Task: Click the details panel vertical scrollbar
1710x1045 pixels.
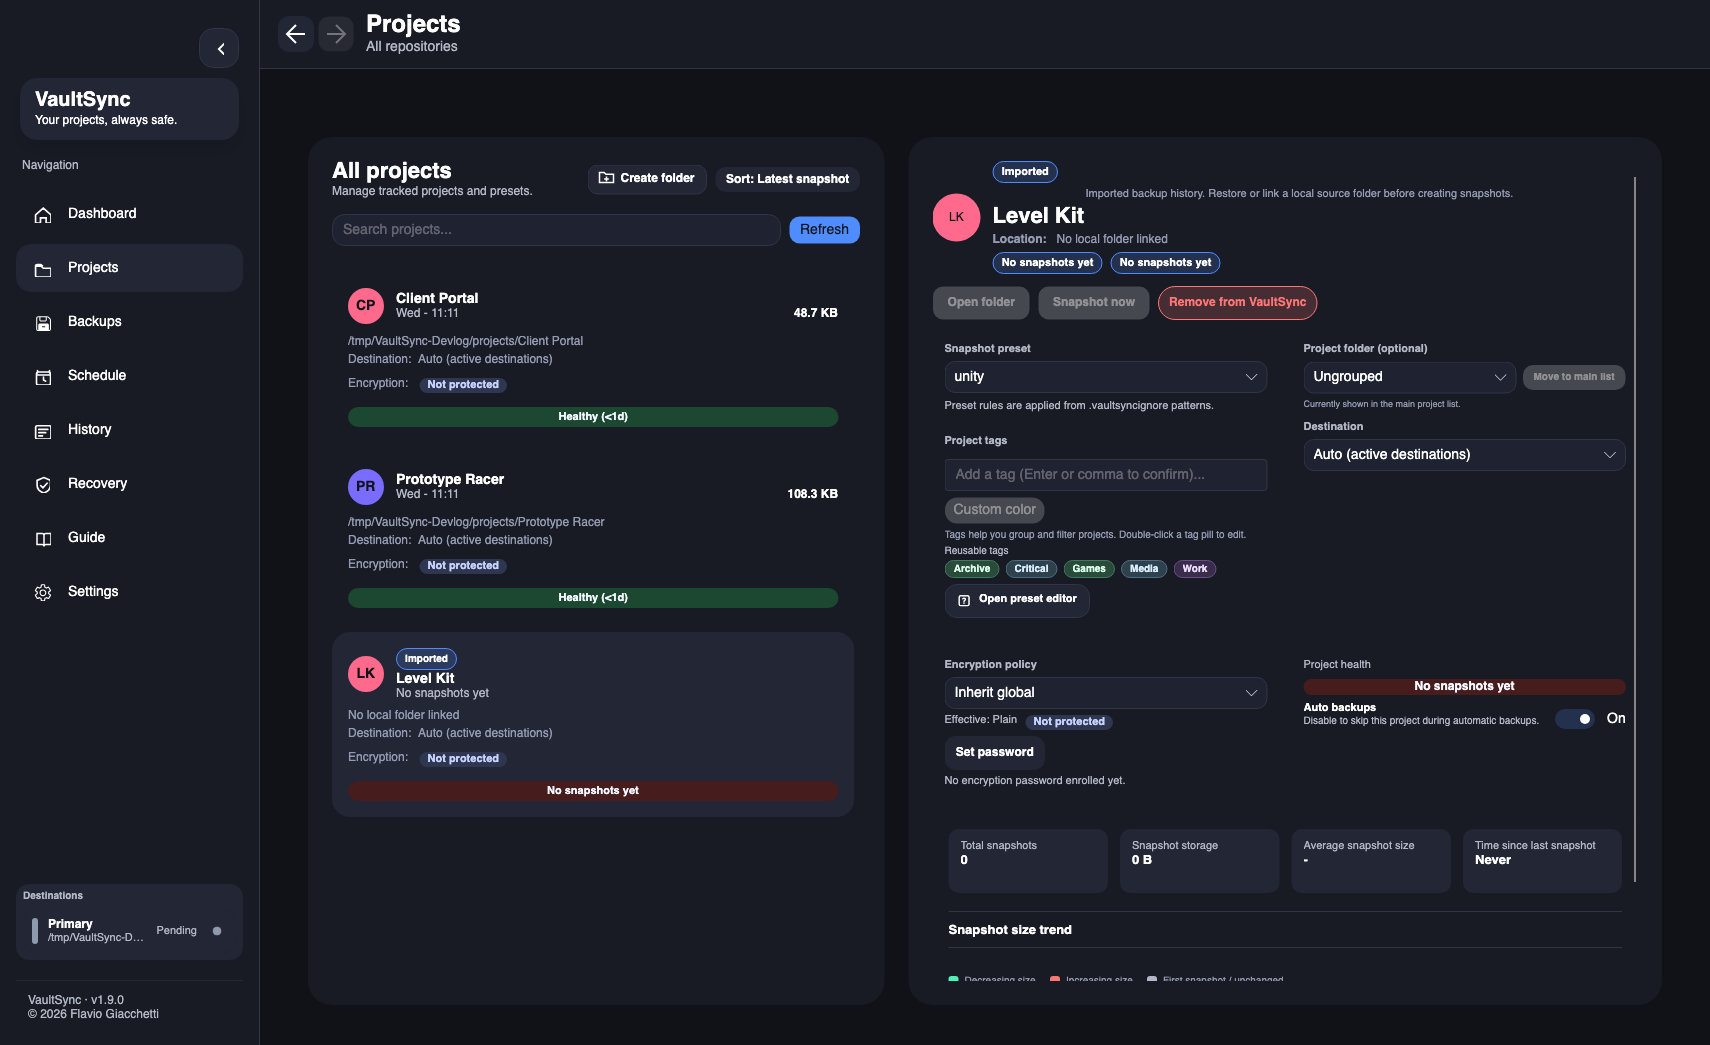Action: [1635, 530]
